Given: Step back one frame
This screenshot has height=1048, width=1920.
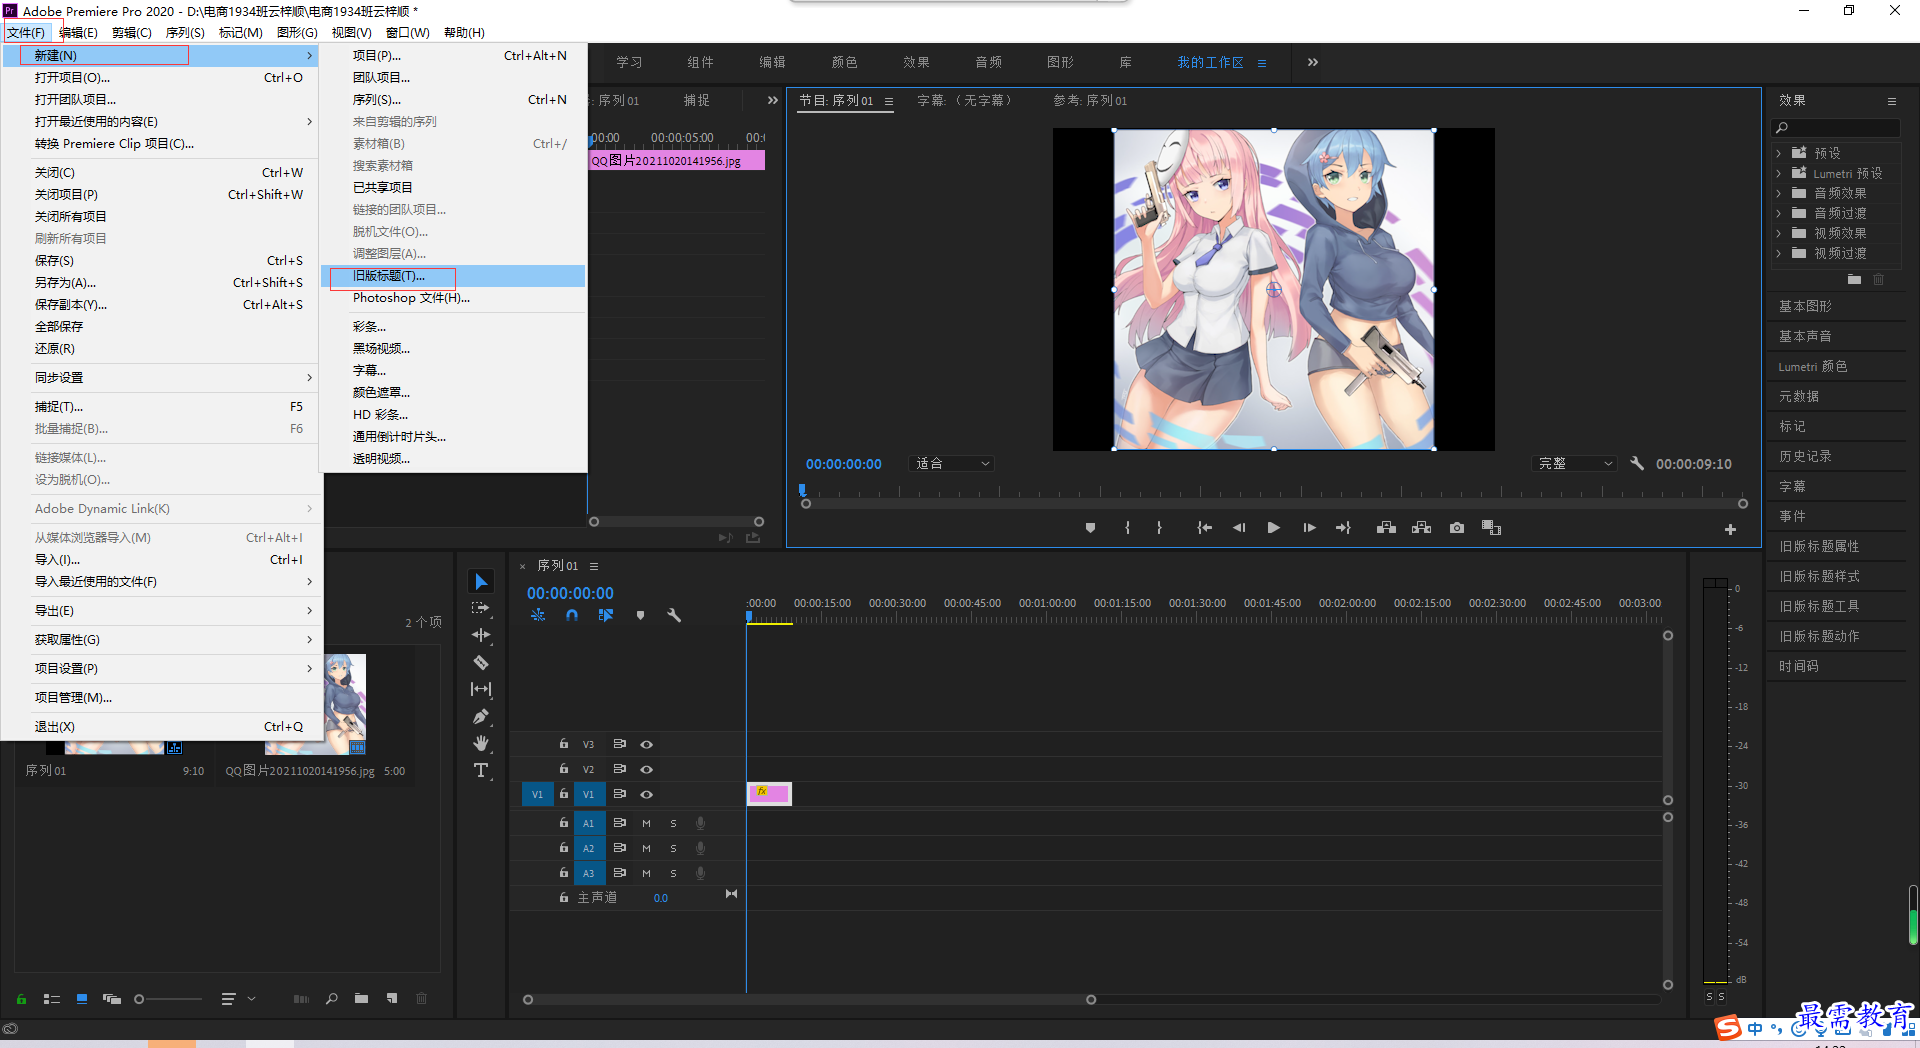Looking at the screenshot, I should [1239, 527].
